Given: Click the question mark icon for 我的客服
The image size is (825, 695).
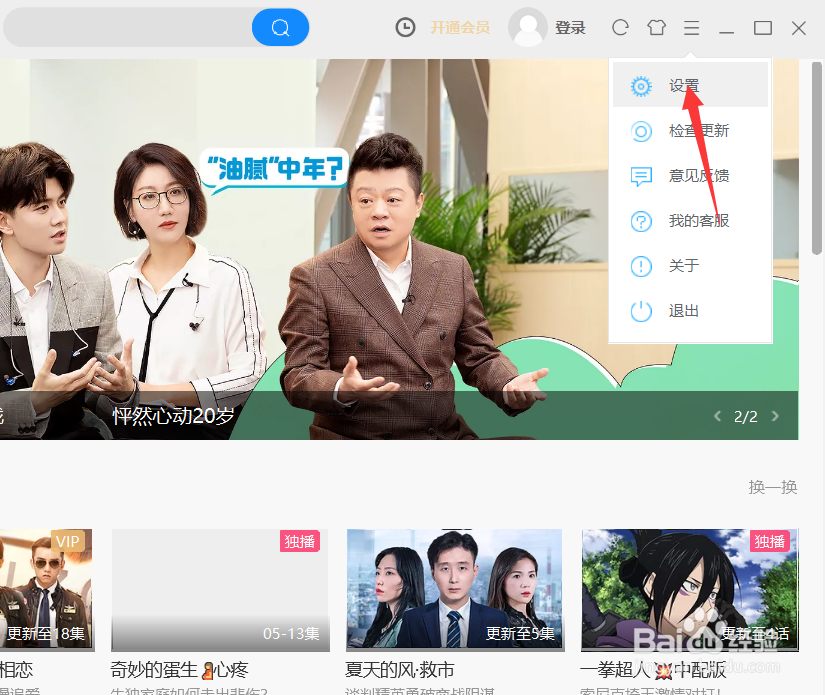Looking at the screenshot, I should (641, 221).
